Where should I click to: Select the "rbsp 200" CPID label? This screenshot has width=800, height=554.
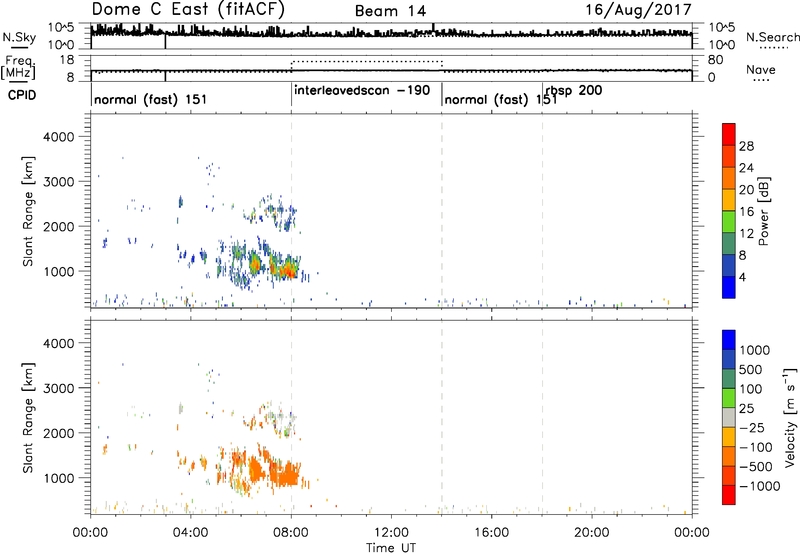(574, 91)
